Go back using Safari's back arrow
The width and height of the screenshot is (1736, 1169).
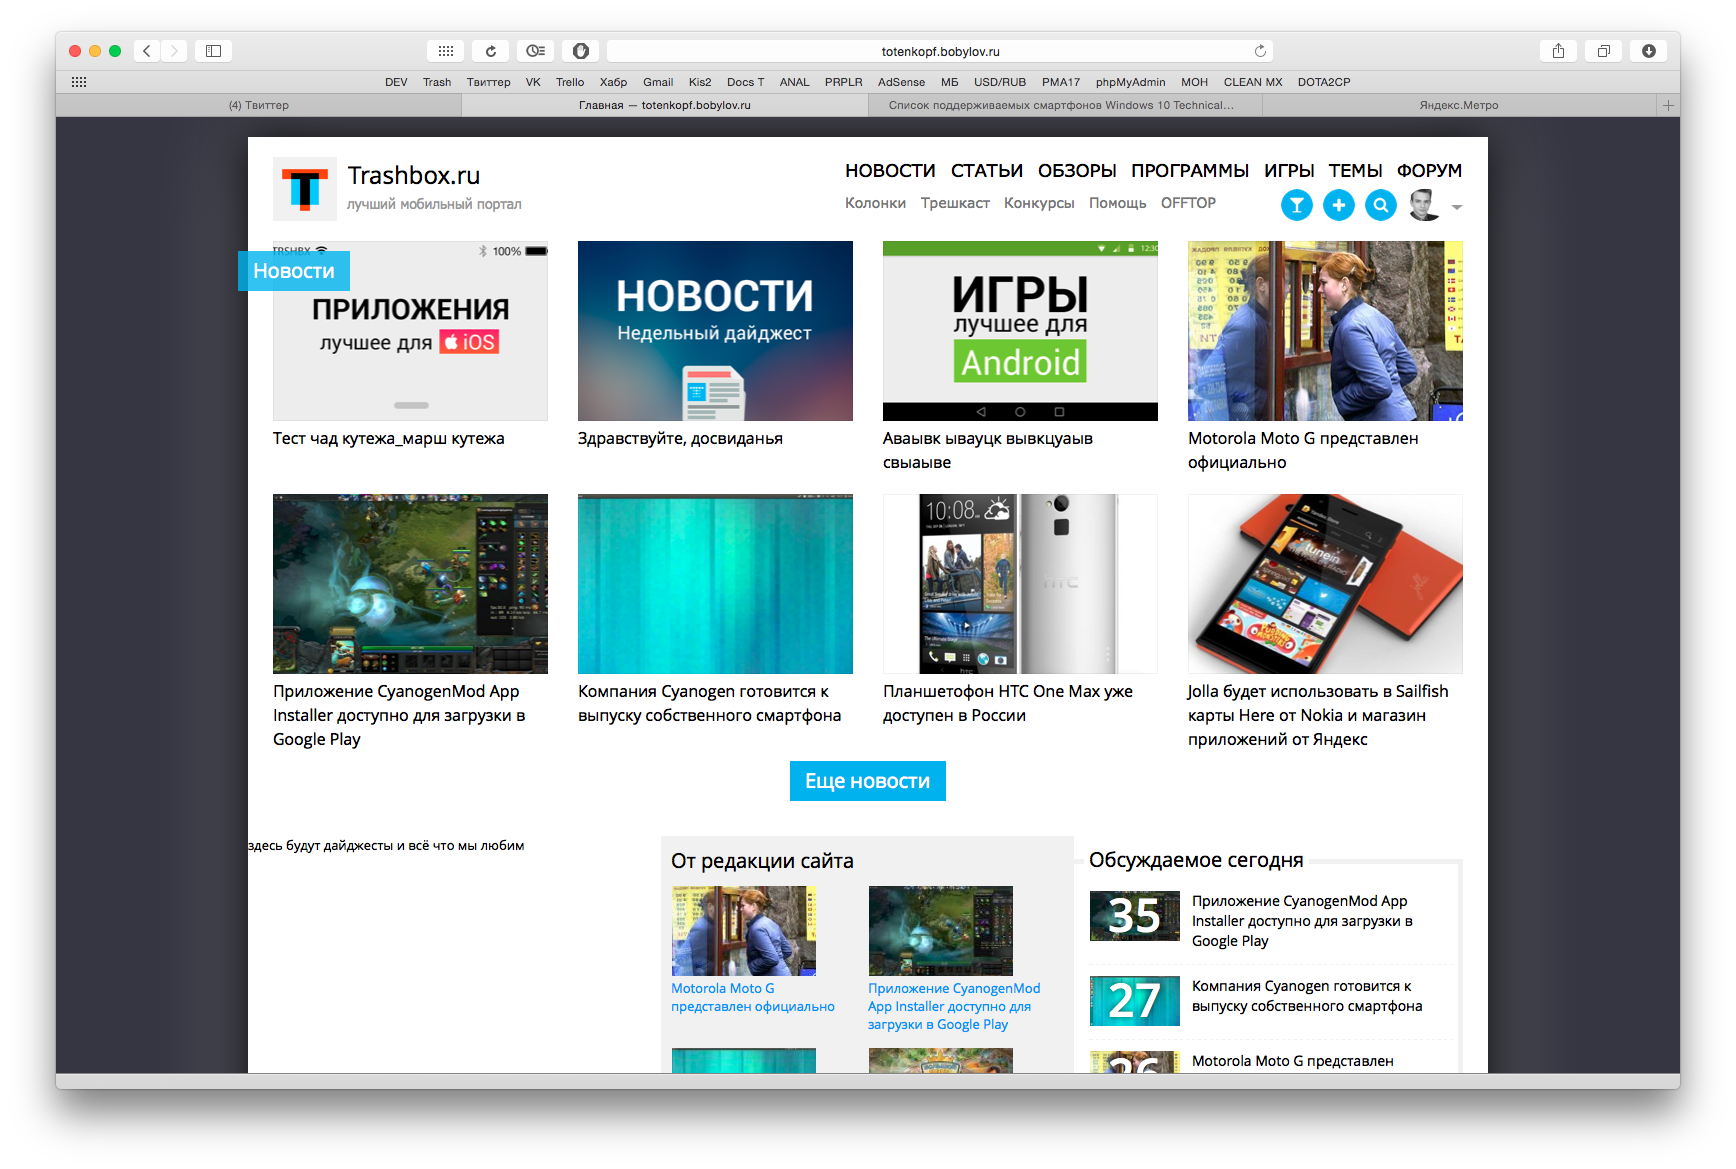147,51
